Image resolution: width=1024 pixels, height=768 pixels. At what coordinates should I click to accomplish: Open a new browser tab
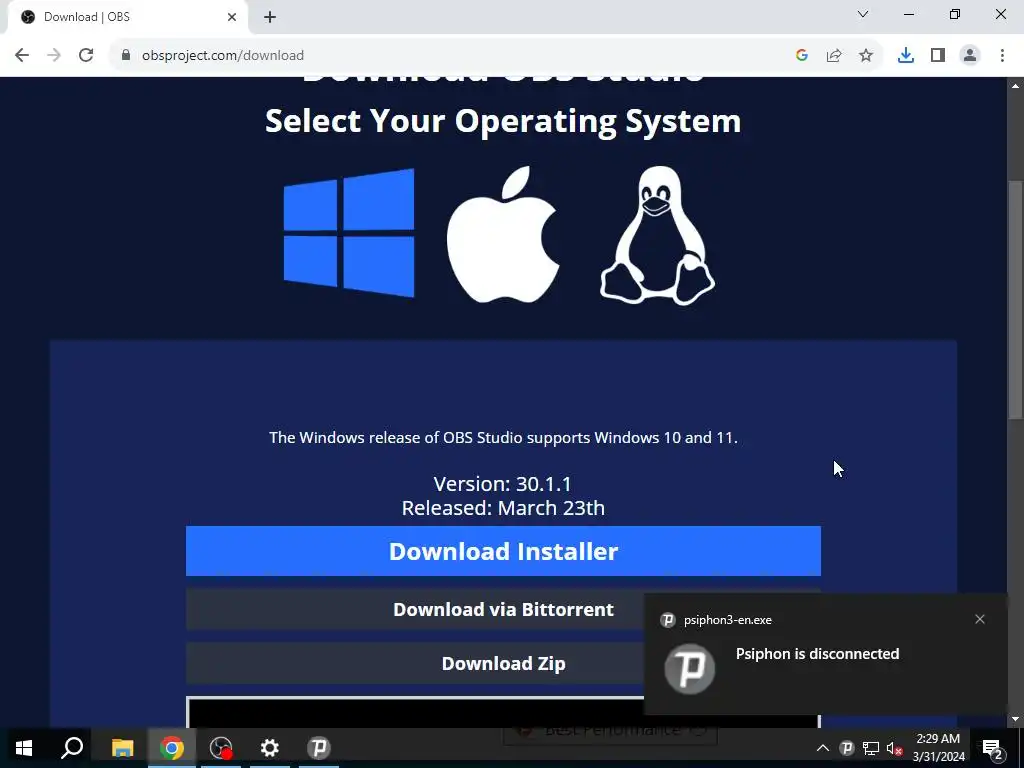(270, 17)
